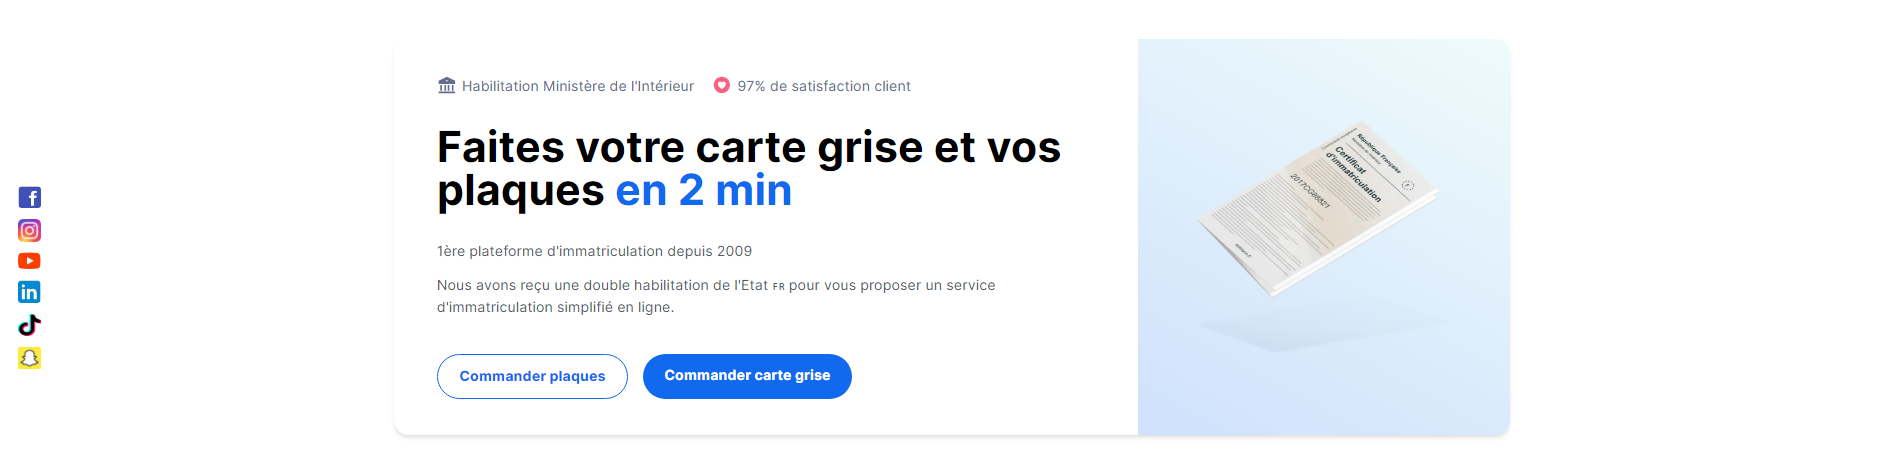Order plates with Commander plaques button
1896x474 pixels.
tap(532, 376)
